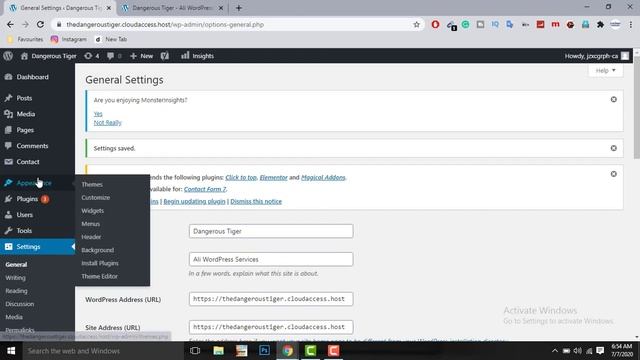Open Pages in the sidebar

(x=25, y=130)
